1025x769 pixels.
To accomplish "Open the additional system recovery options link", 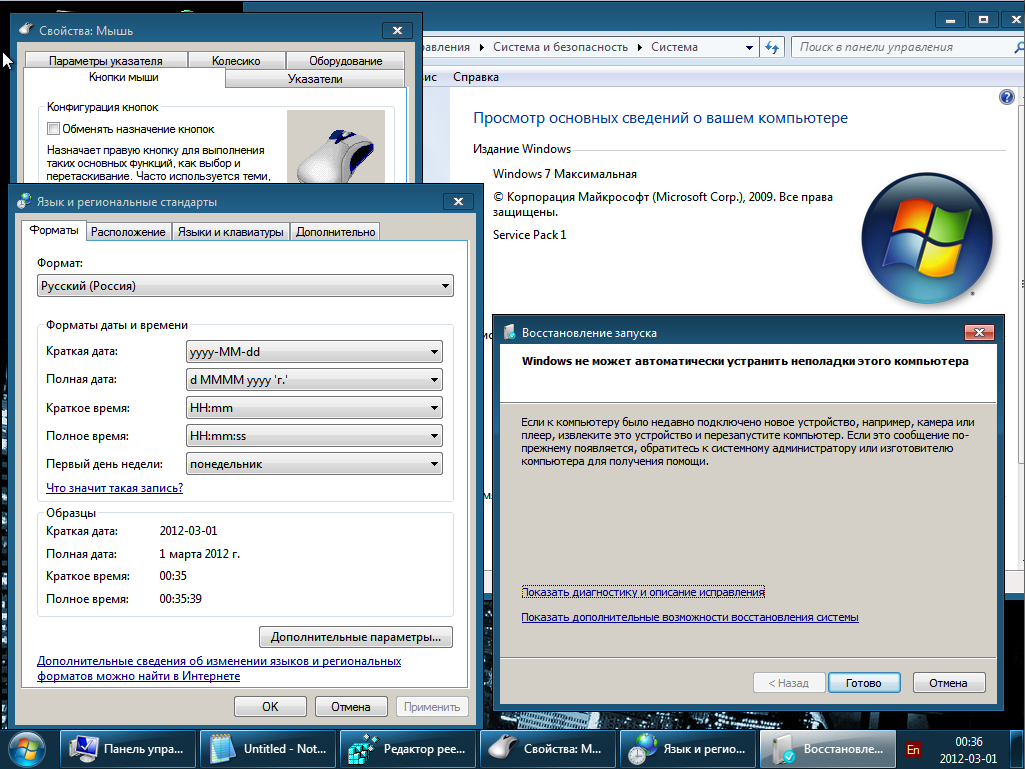I will pyautogui.click(x=690, y=617).
